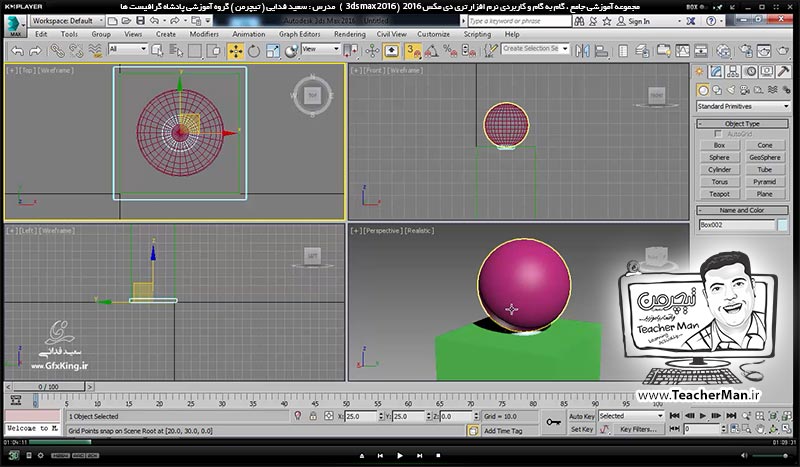
Task: Activate the Select and Scale tool
Action: (272, 51)
